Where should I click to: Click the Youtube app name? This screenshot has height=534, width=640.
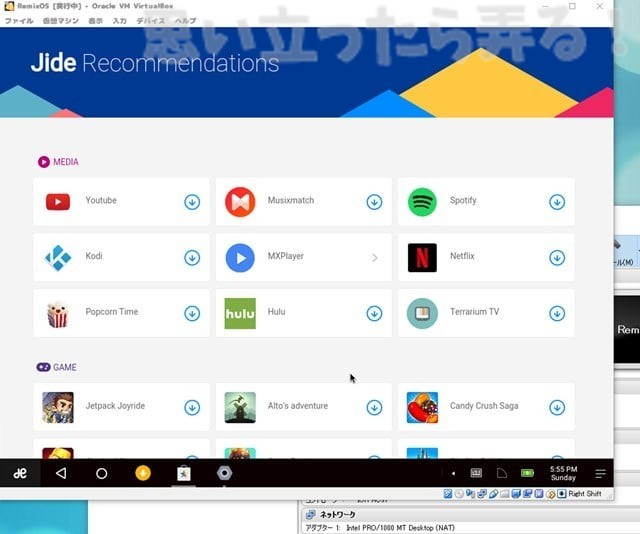coord(101,200)
